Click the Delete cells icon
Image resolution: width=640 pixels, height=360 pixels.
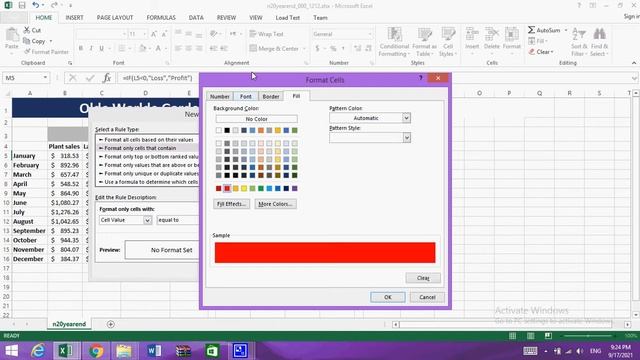pyautogui.click(x=492, y=34)
